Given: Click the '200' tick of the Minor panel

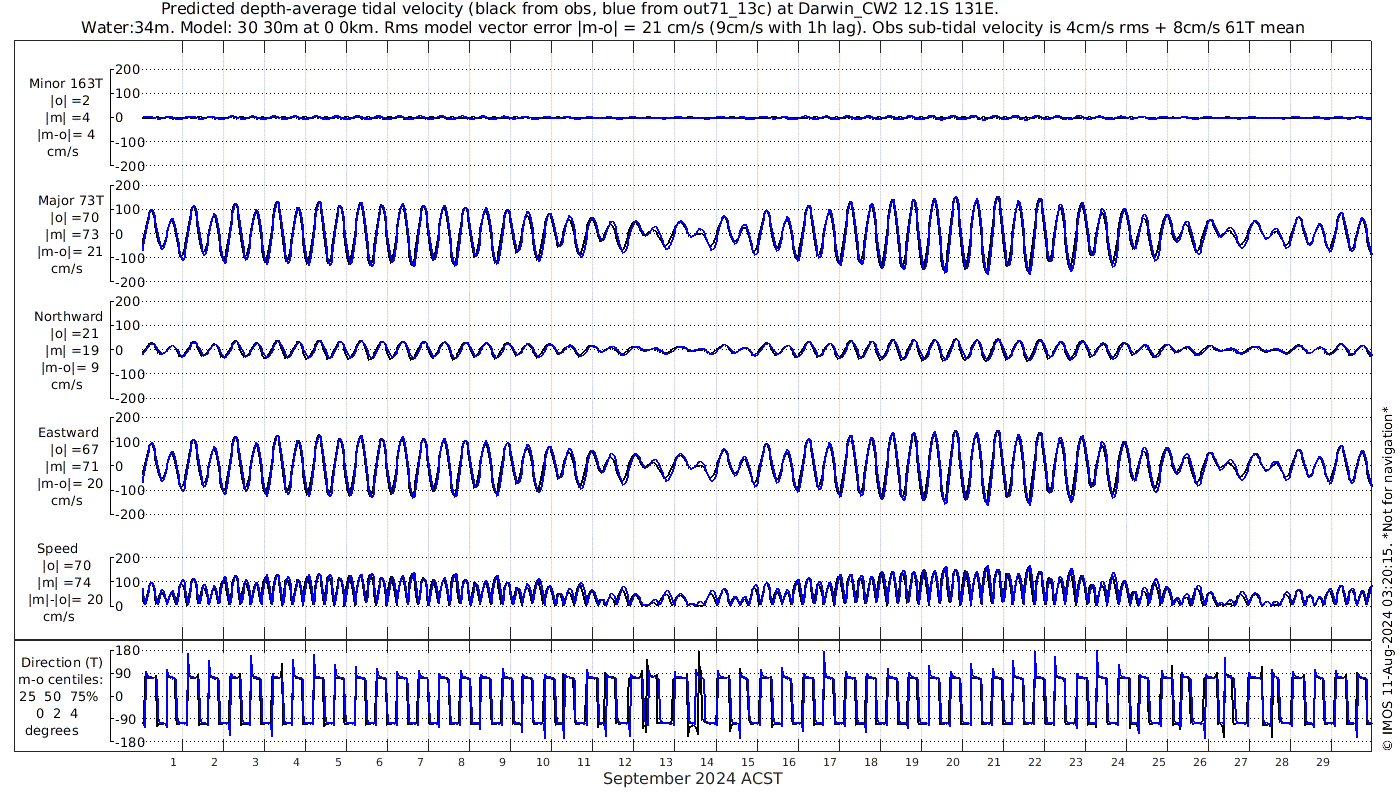Looking at the screenshot, I should point(127,70).
